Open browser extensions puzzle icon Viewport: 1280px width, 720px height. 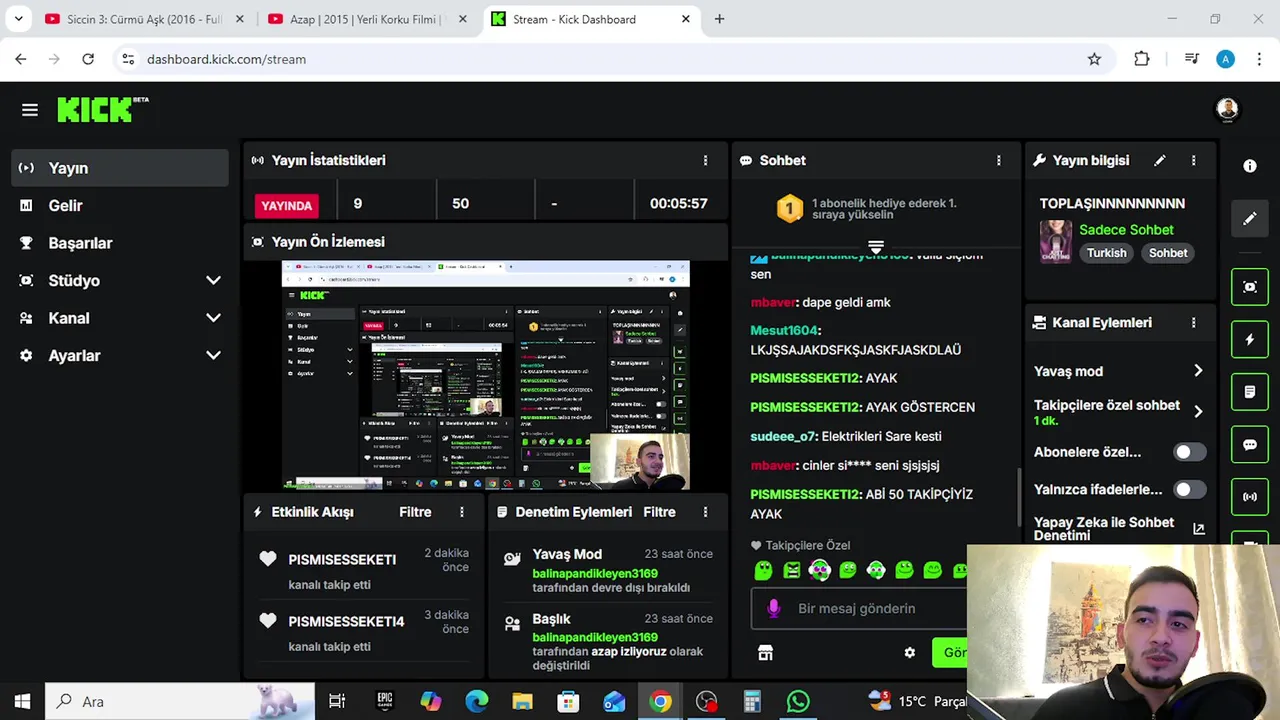[1142, 59]
